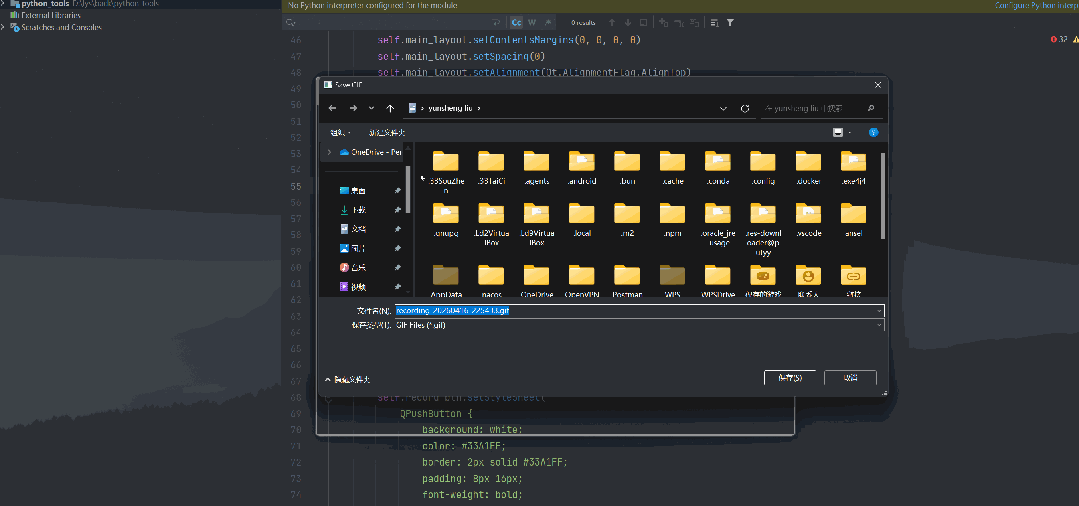The image size is (1079, 506).
Task: Click the help icon in the dialog toolbar
Action: click(873, 132)
